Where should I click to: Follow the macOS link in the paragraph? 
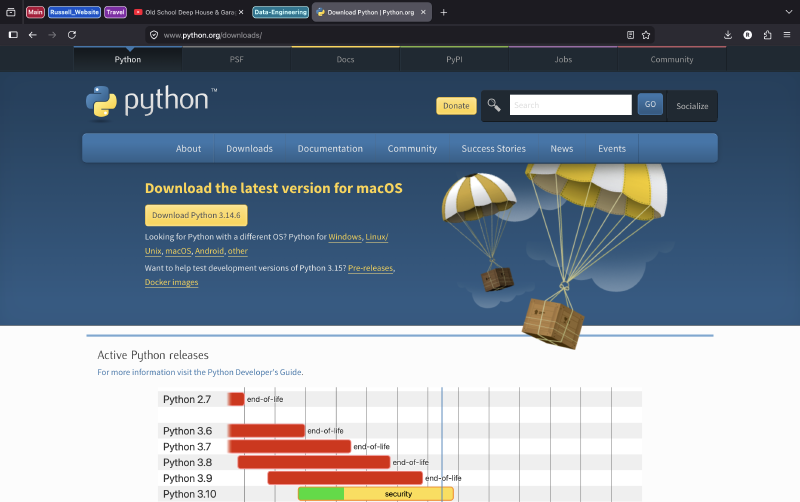point(178,251)
